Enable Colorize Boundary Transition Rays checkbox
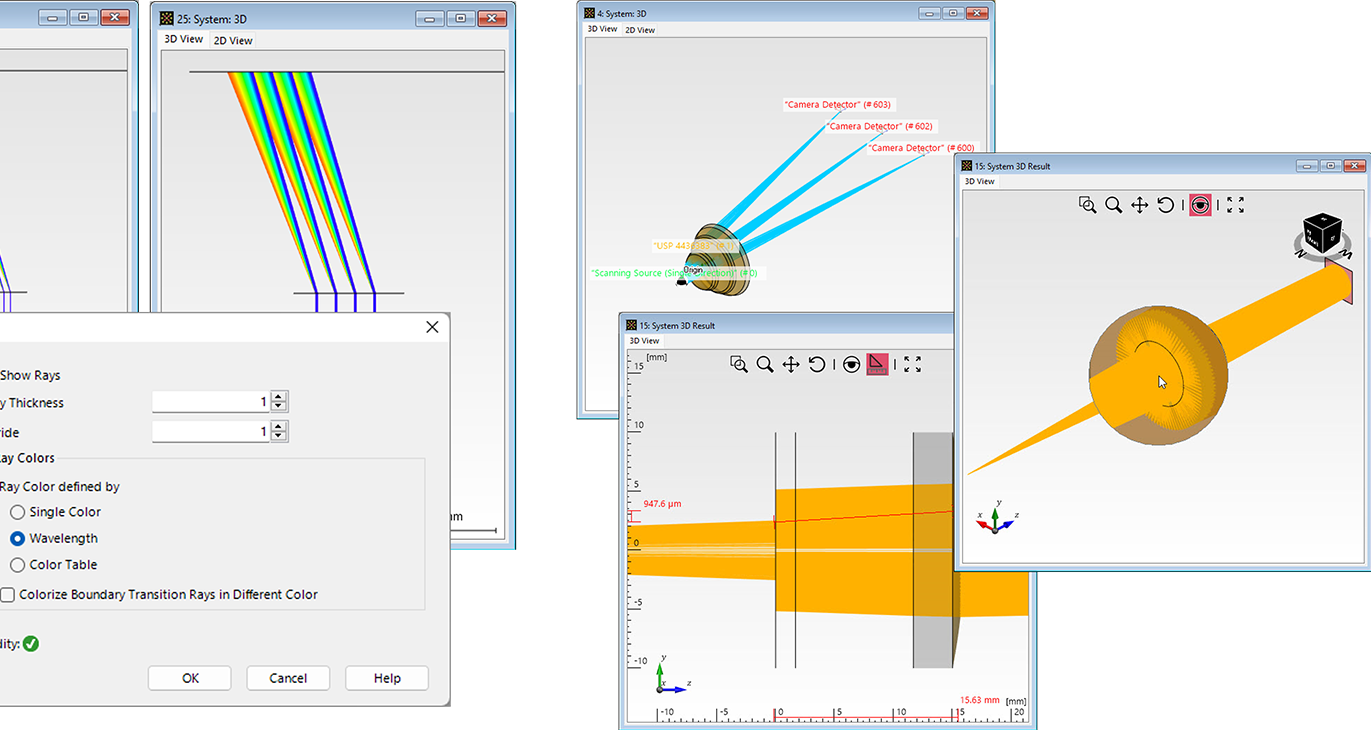1371x730 pixels. point(7,594)
